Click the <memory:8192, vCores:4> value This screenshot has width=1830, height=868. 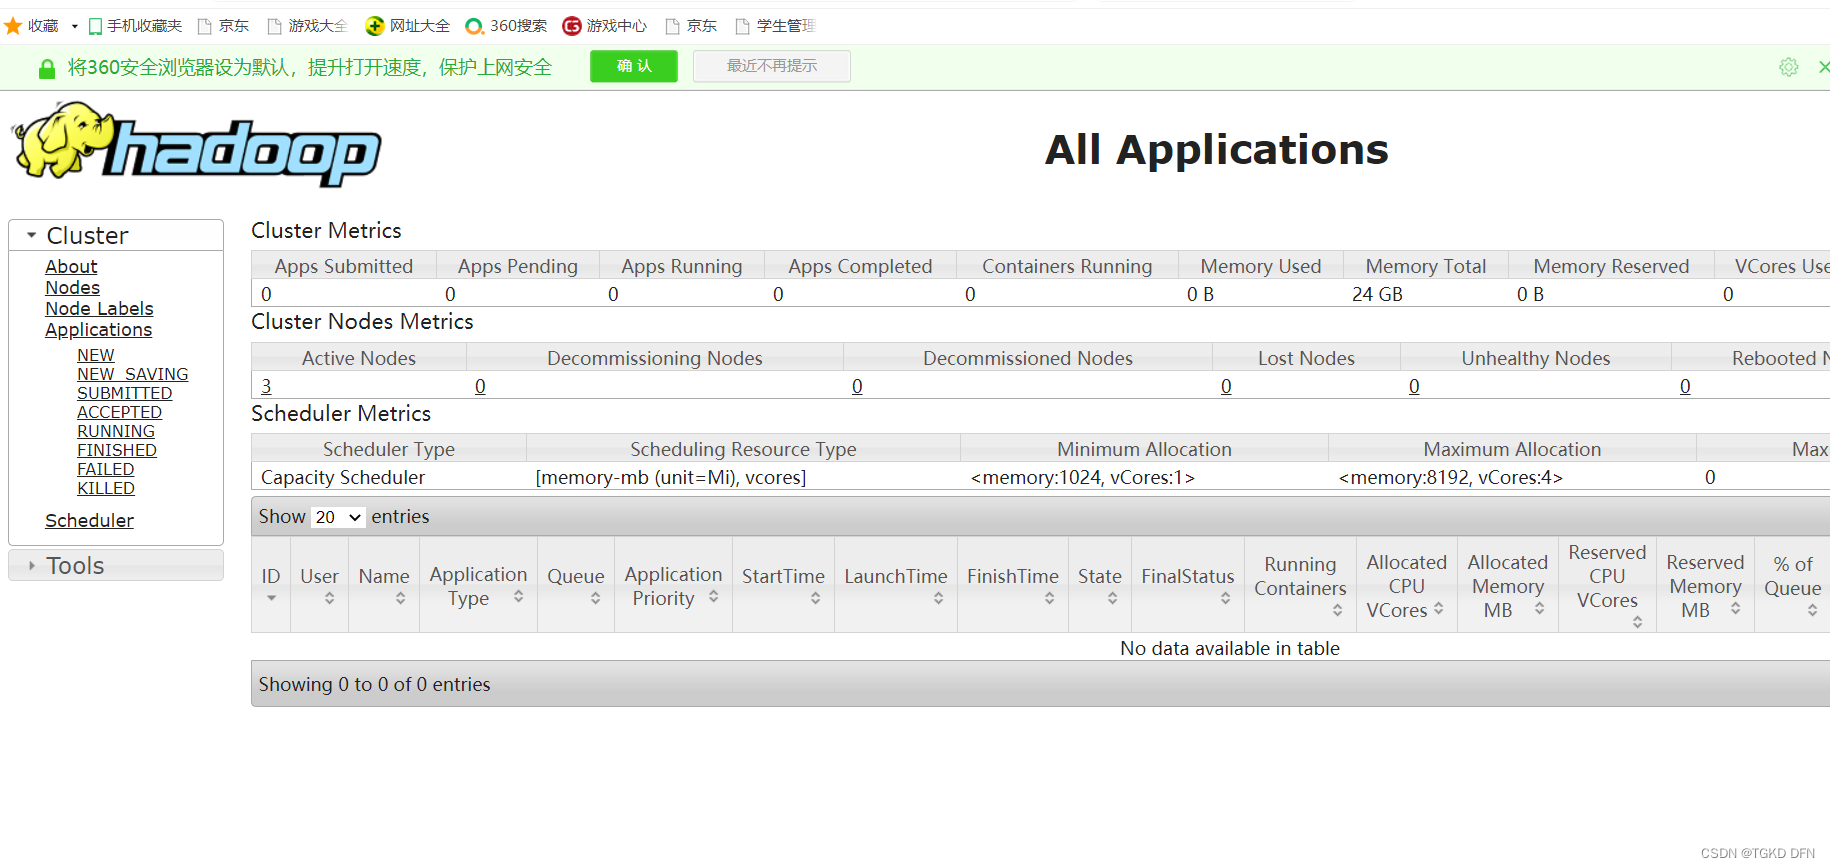[1450, 477]
